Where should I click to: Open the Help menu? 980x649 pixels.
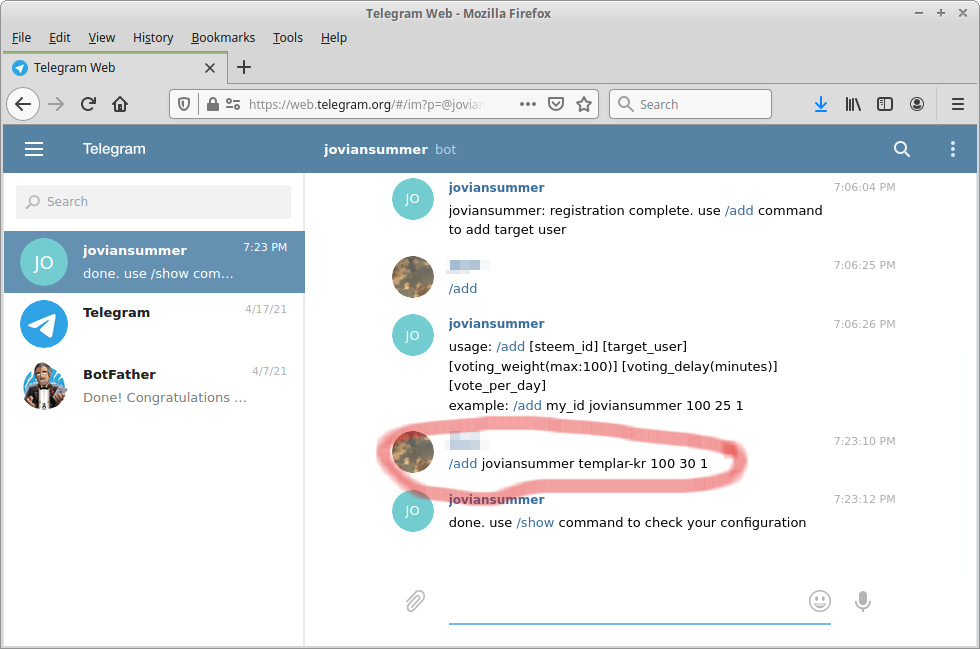[334, 38]
